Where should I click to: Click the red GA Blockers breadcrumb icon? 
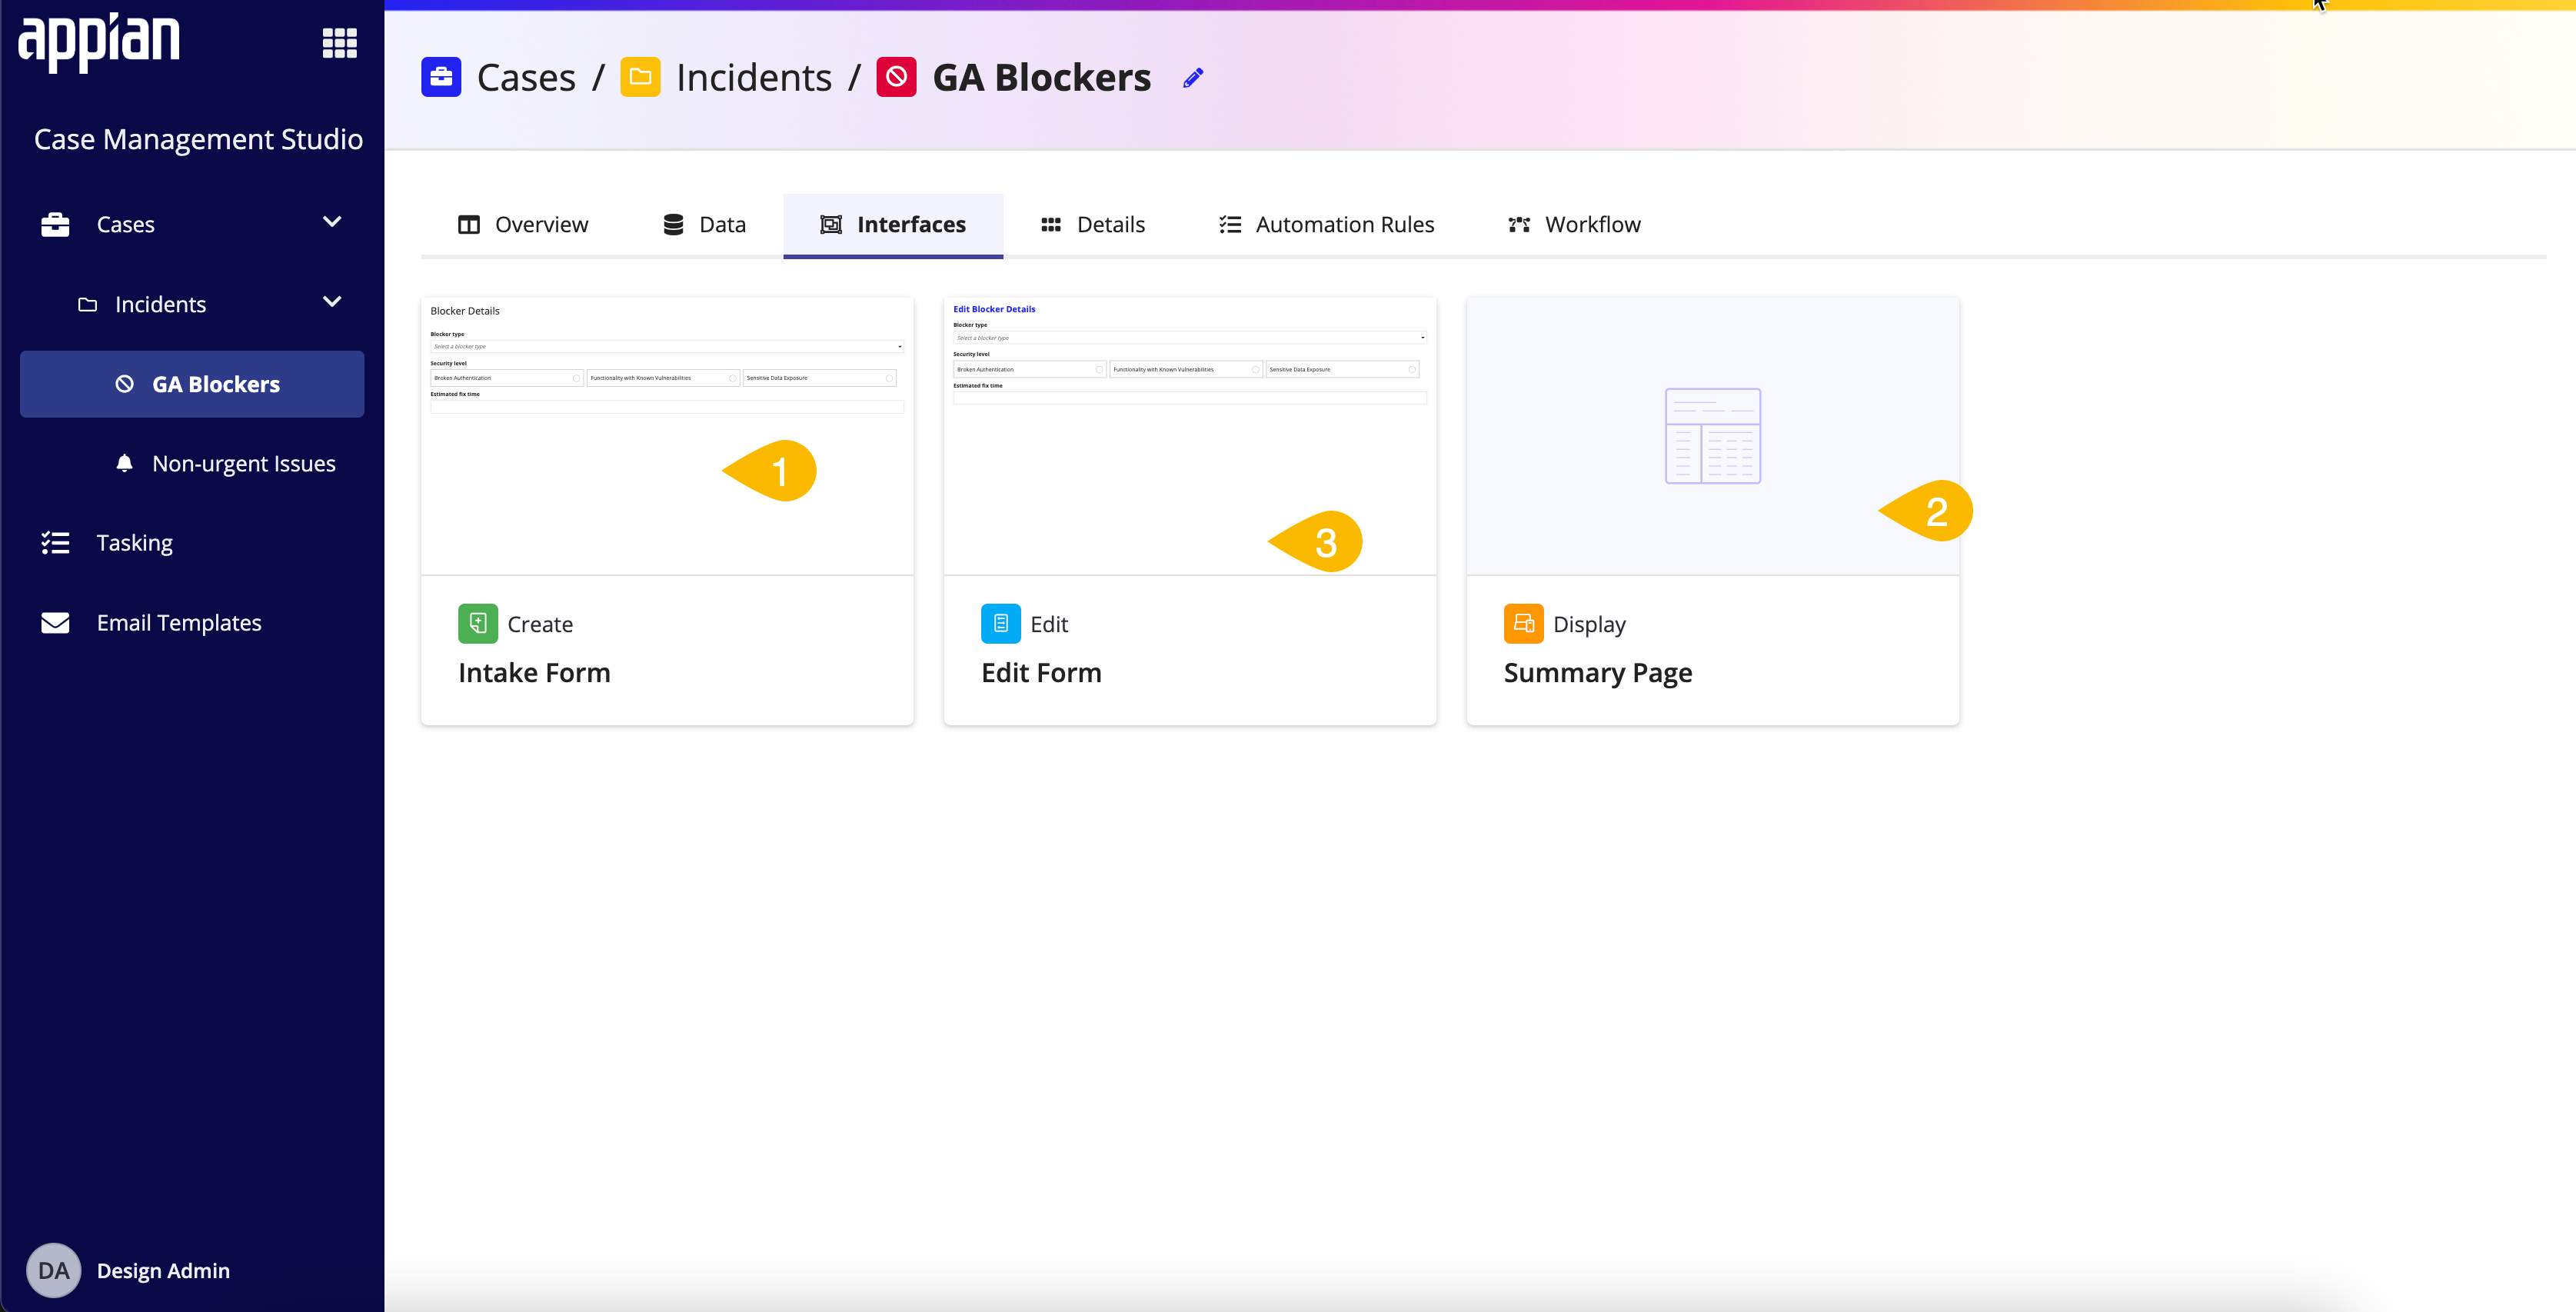click(x=896, y=77)
